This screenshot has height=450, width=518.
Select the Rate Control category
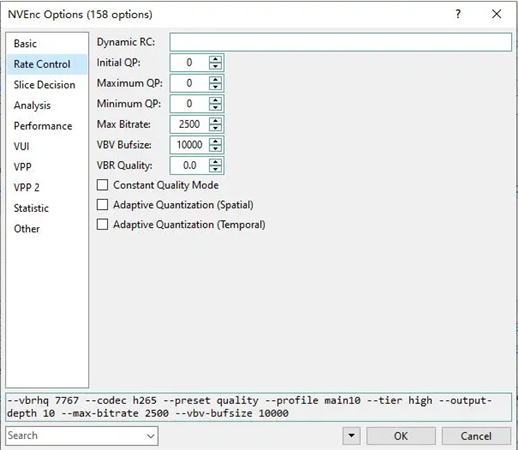pyautogui.click(x=47, y=64)
